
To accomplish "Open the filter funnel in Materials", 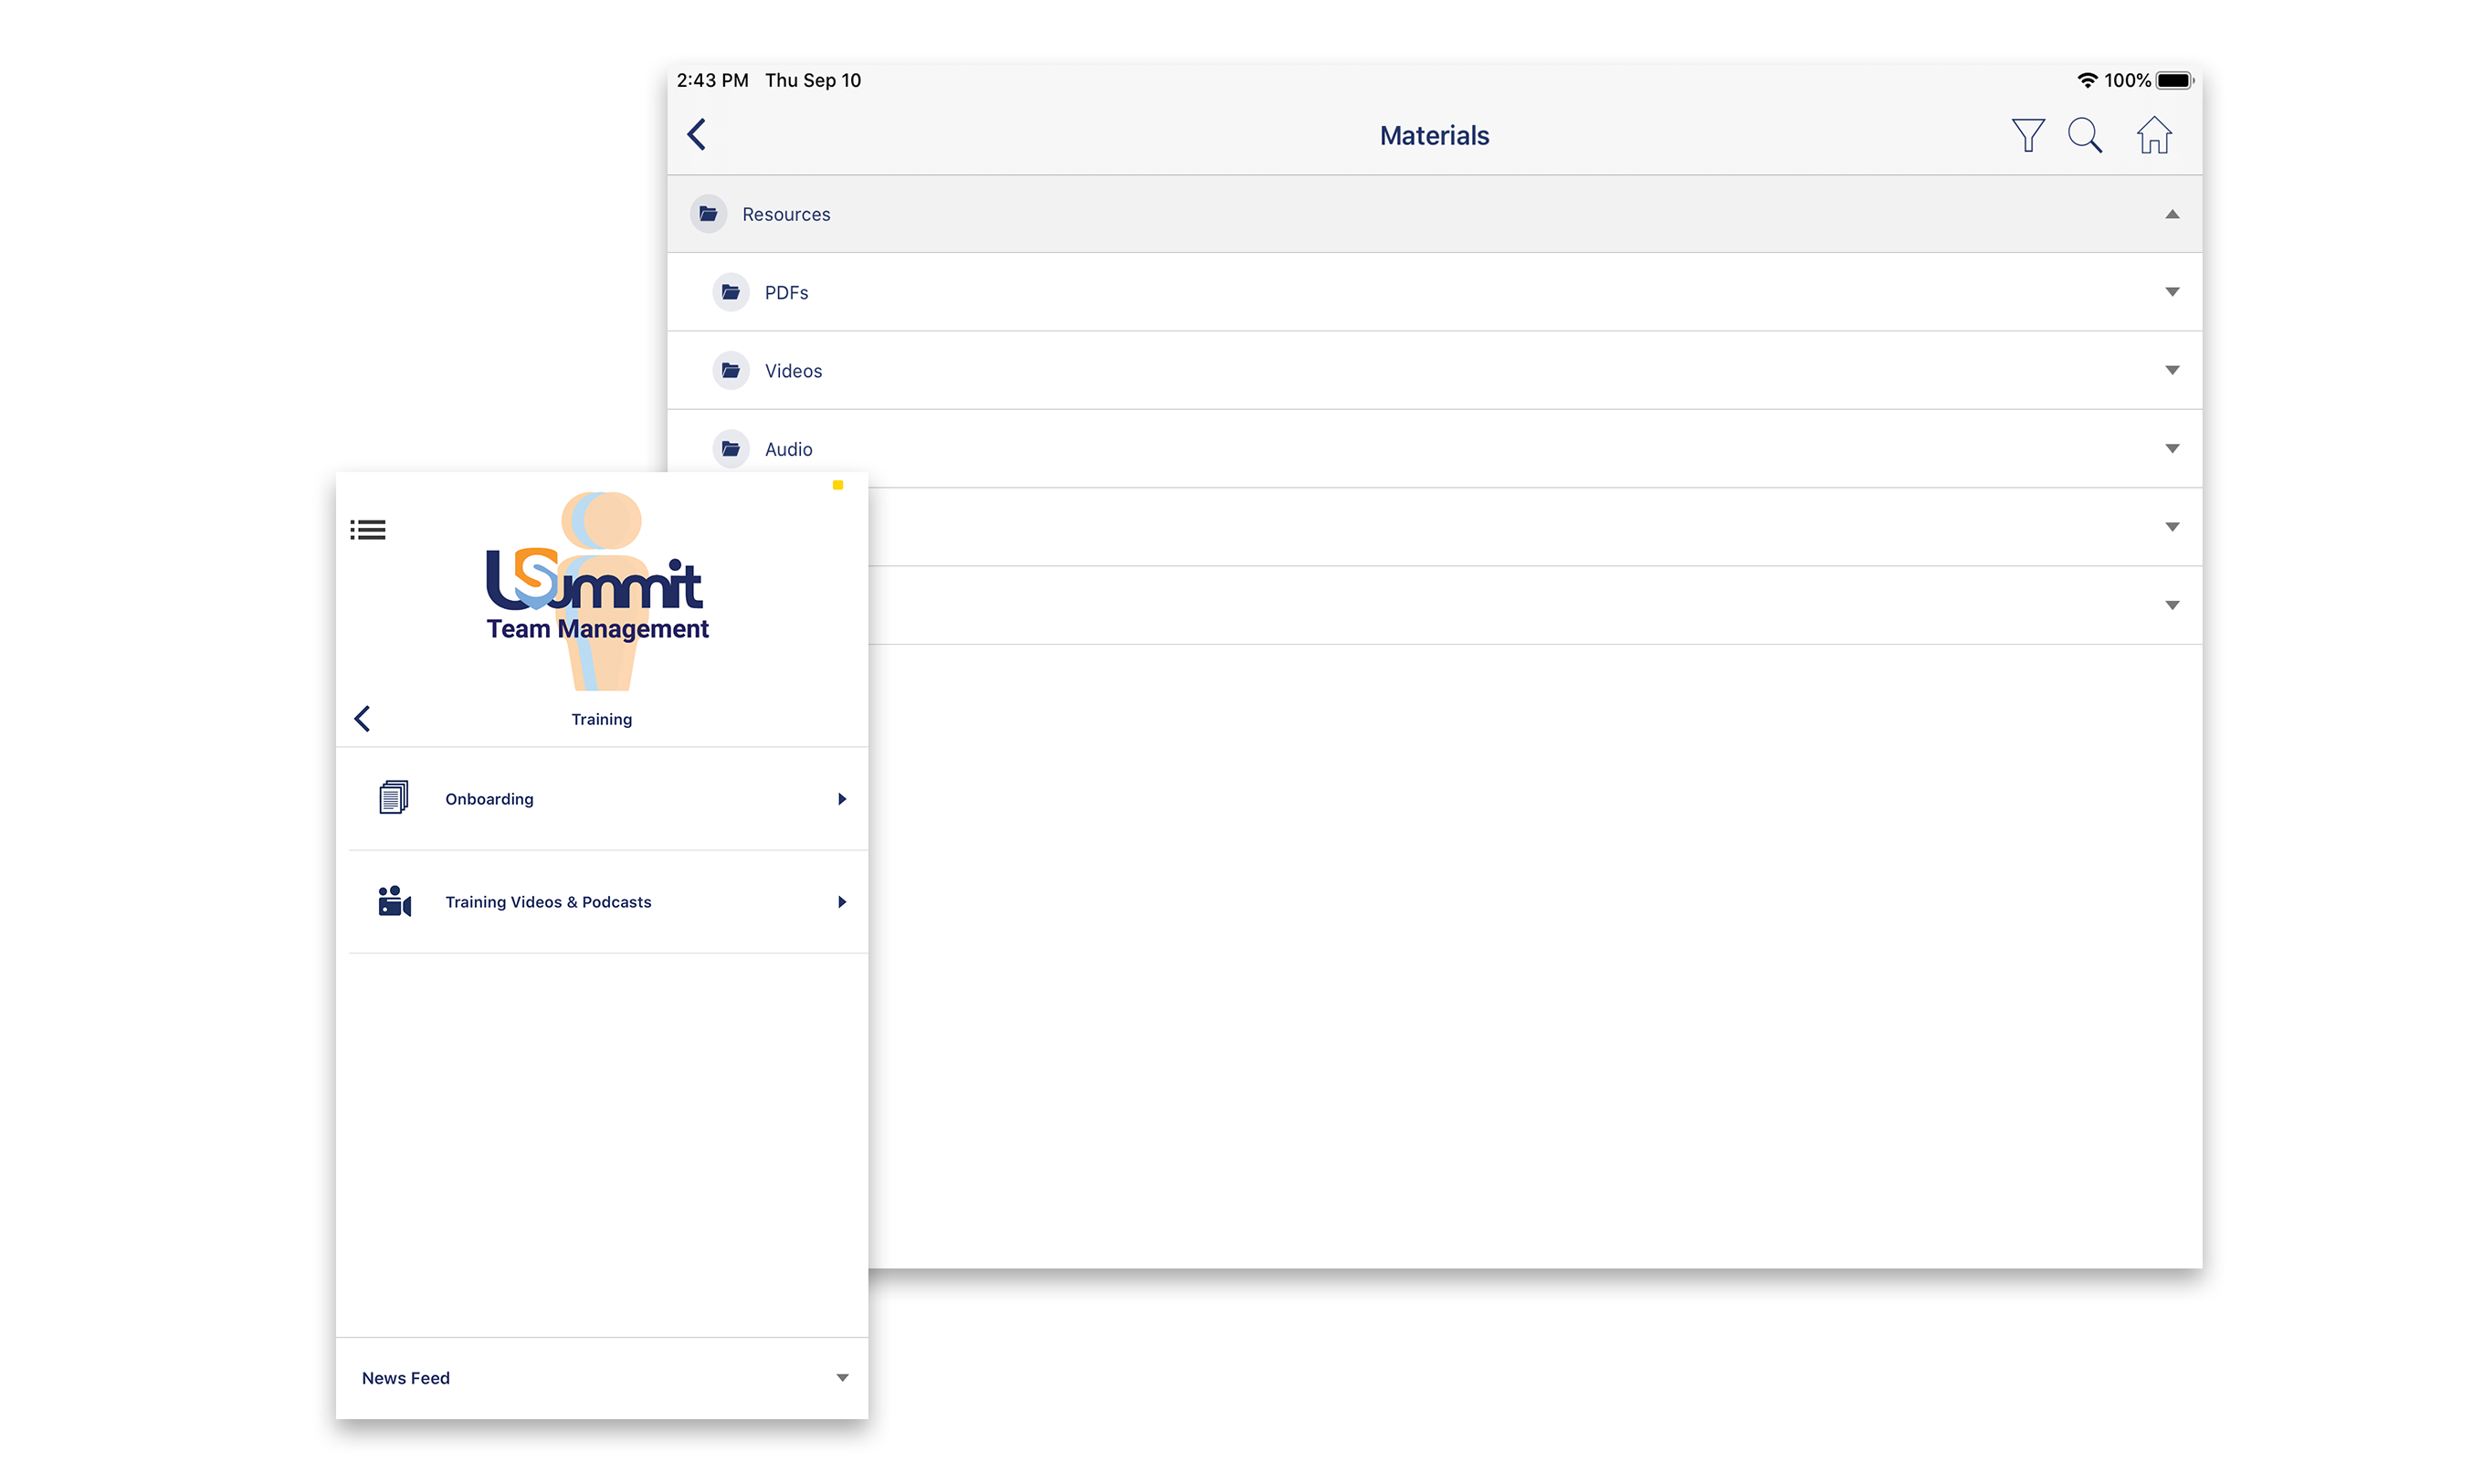I will (2027, 135).
